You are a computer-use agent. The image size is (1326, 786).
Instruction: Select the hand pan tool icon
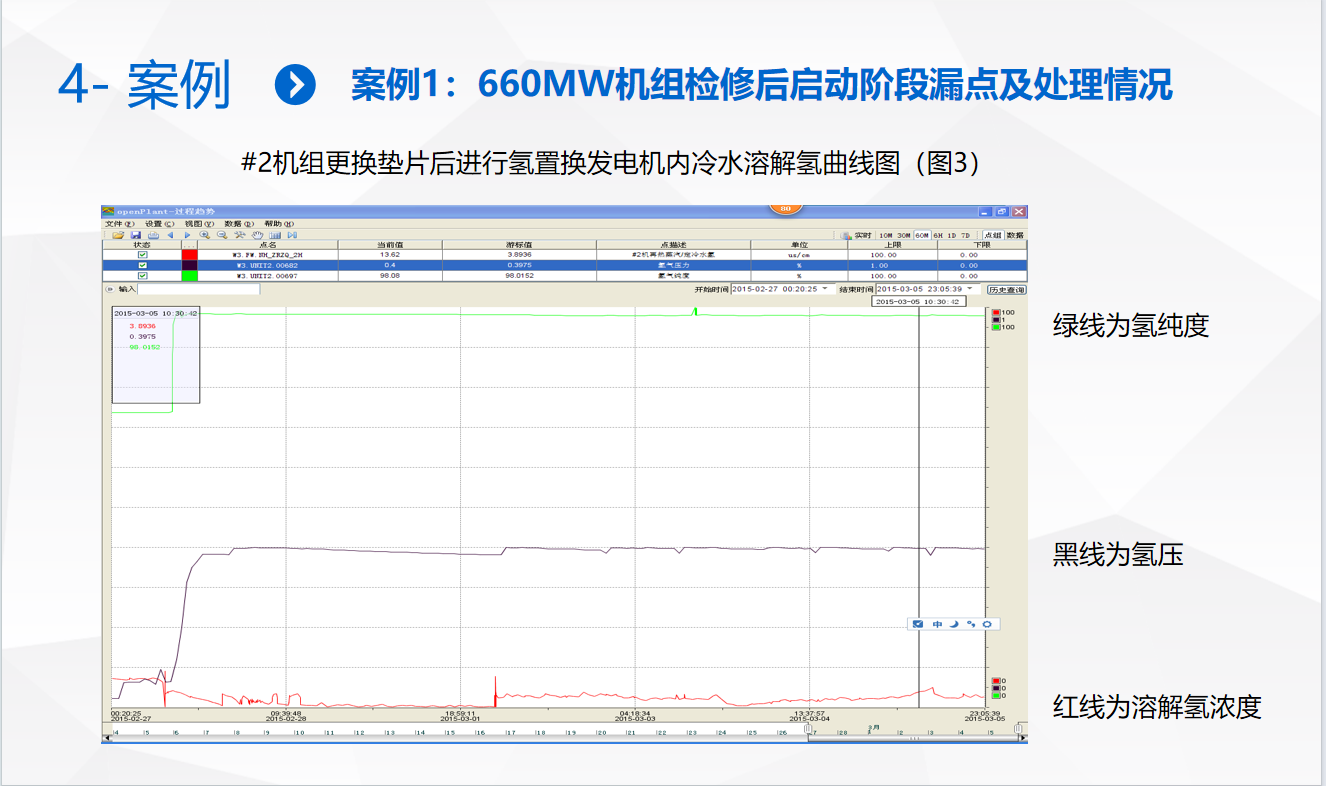point(257,235)
